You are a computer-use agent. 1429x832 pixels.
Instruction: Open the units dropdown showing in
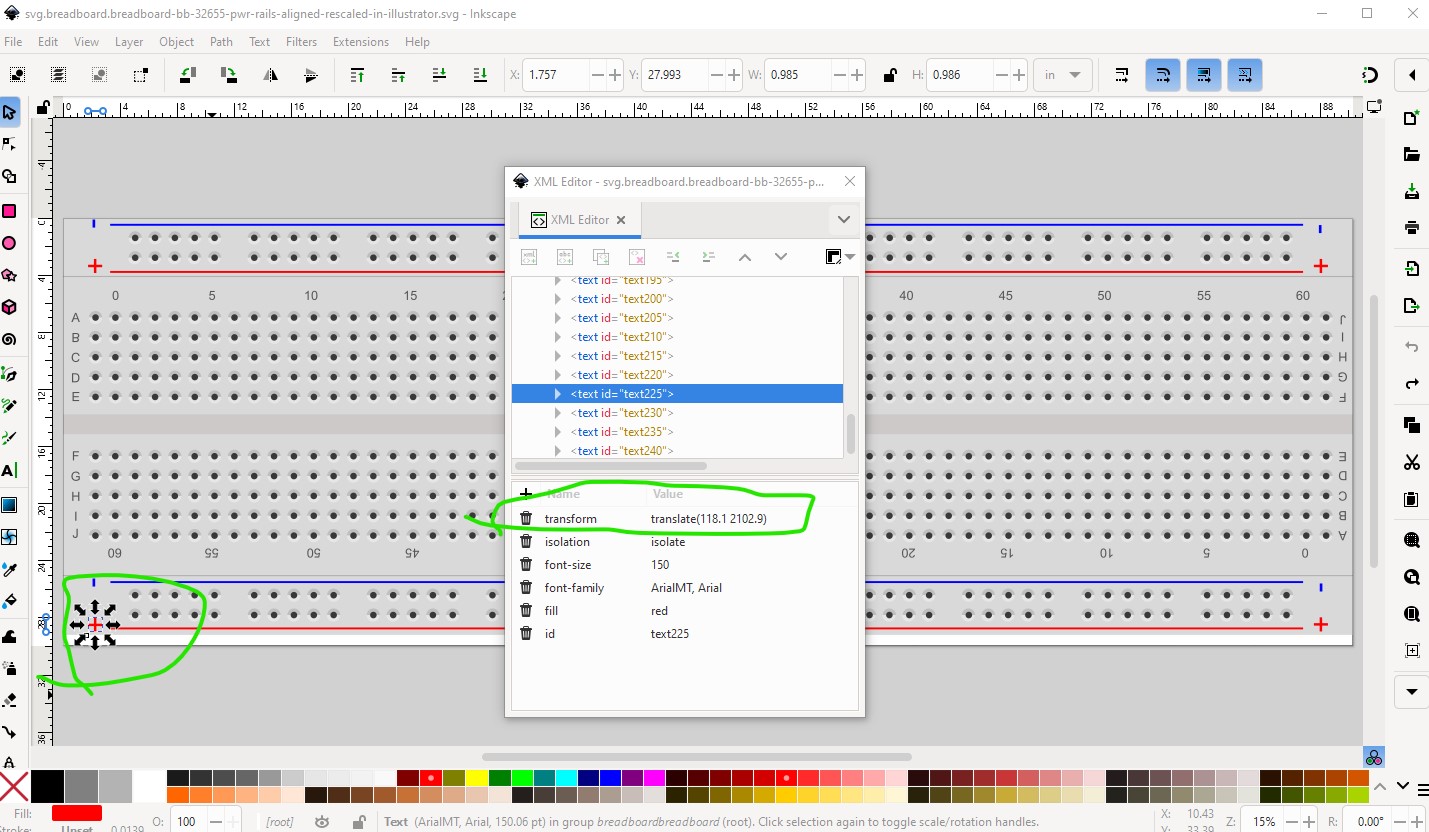pyautogui.click(x=1063, y=75)
